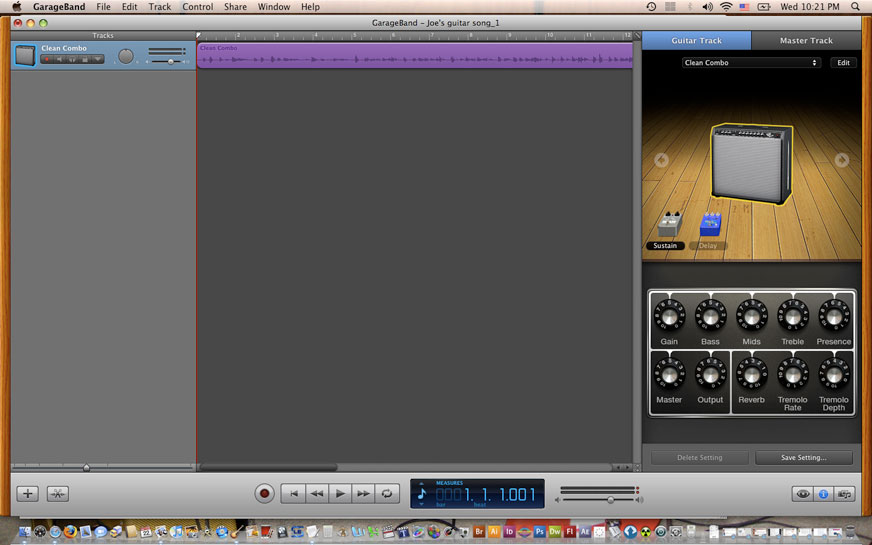
Task: Click the measures time display 1.1.1.001
Action: point(486,494)
